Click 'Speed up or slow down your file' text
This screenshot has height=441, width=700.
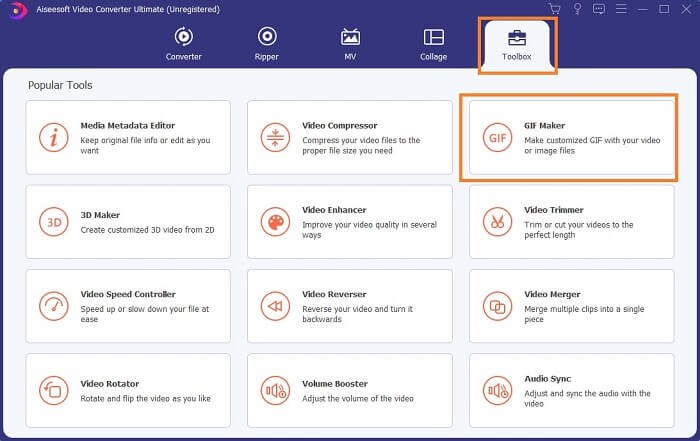tap(145, 314)
